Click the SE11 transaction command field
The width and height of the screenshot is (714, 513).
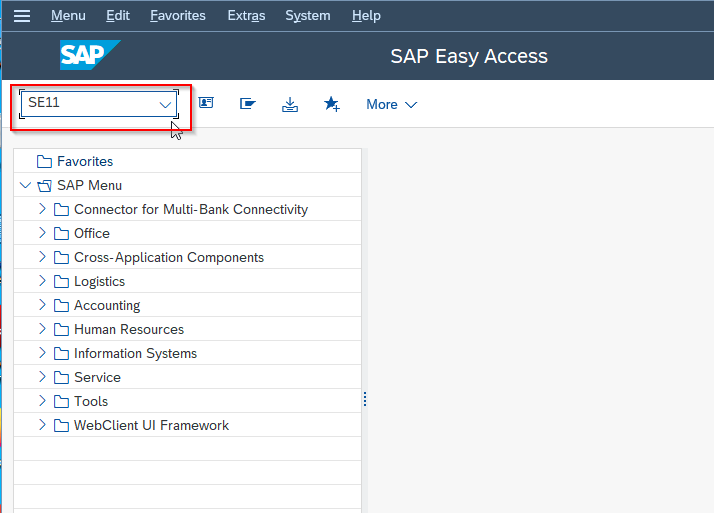point(98,104)
